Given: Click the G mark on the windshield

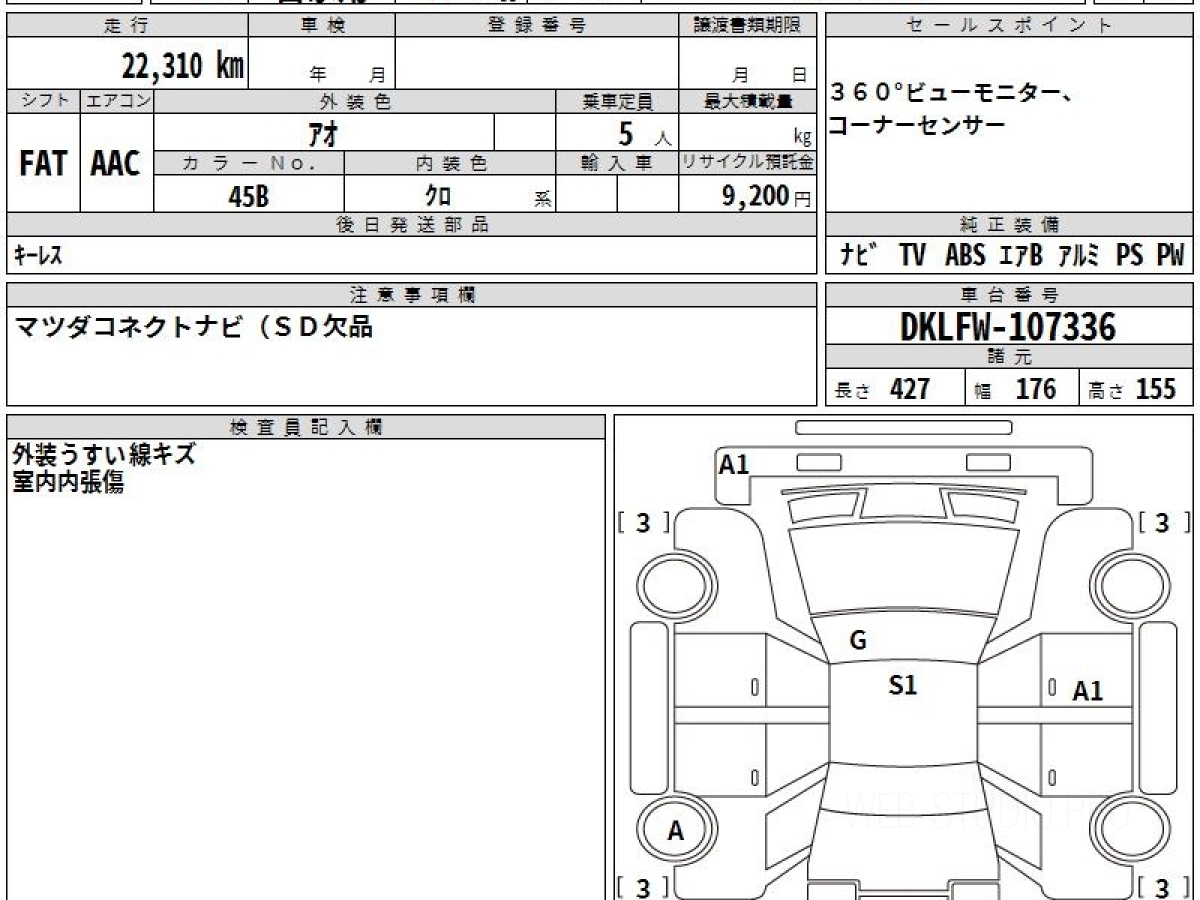Looking at the screenshot, I should click(x=857, y=642).
